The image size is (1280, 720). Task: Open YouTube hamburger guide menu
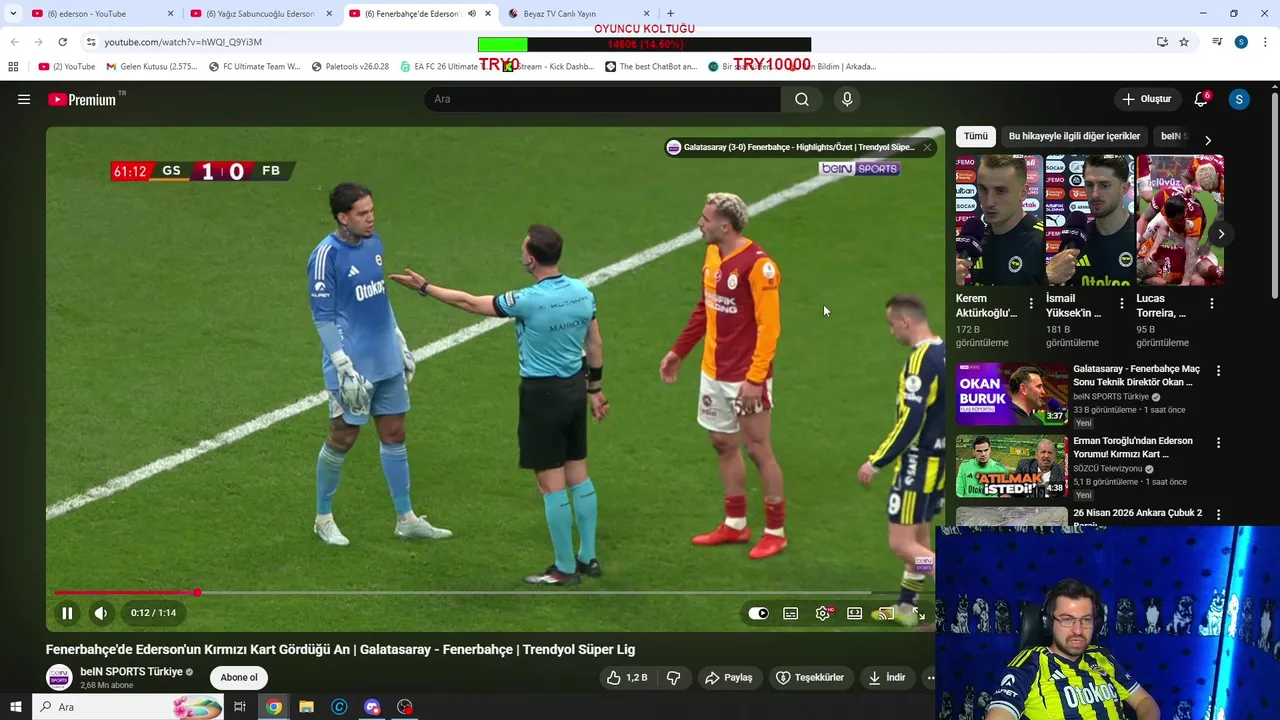pos(24,99)
